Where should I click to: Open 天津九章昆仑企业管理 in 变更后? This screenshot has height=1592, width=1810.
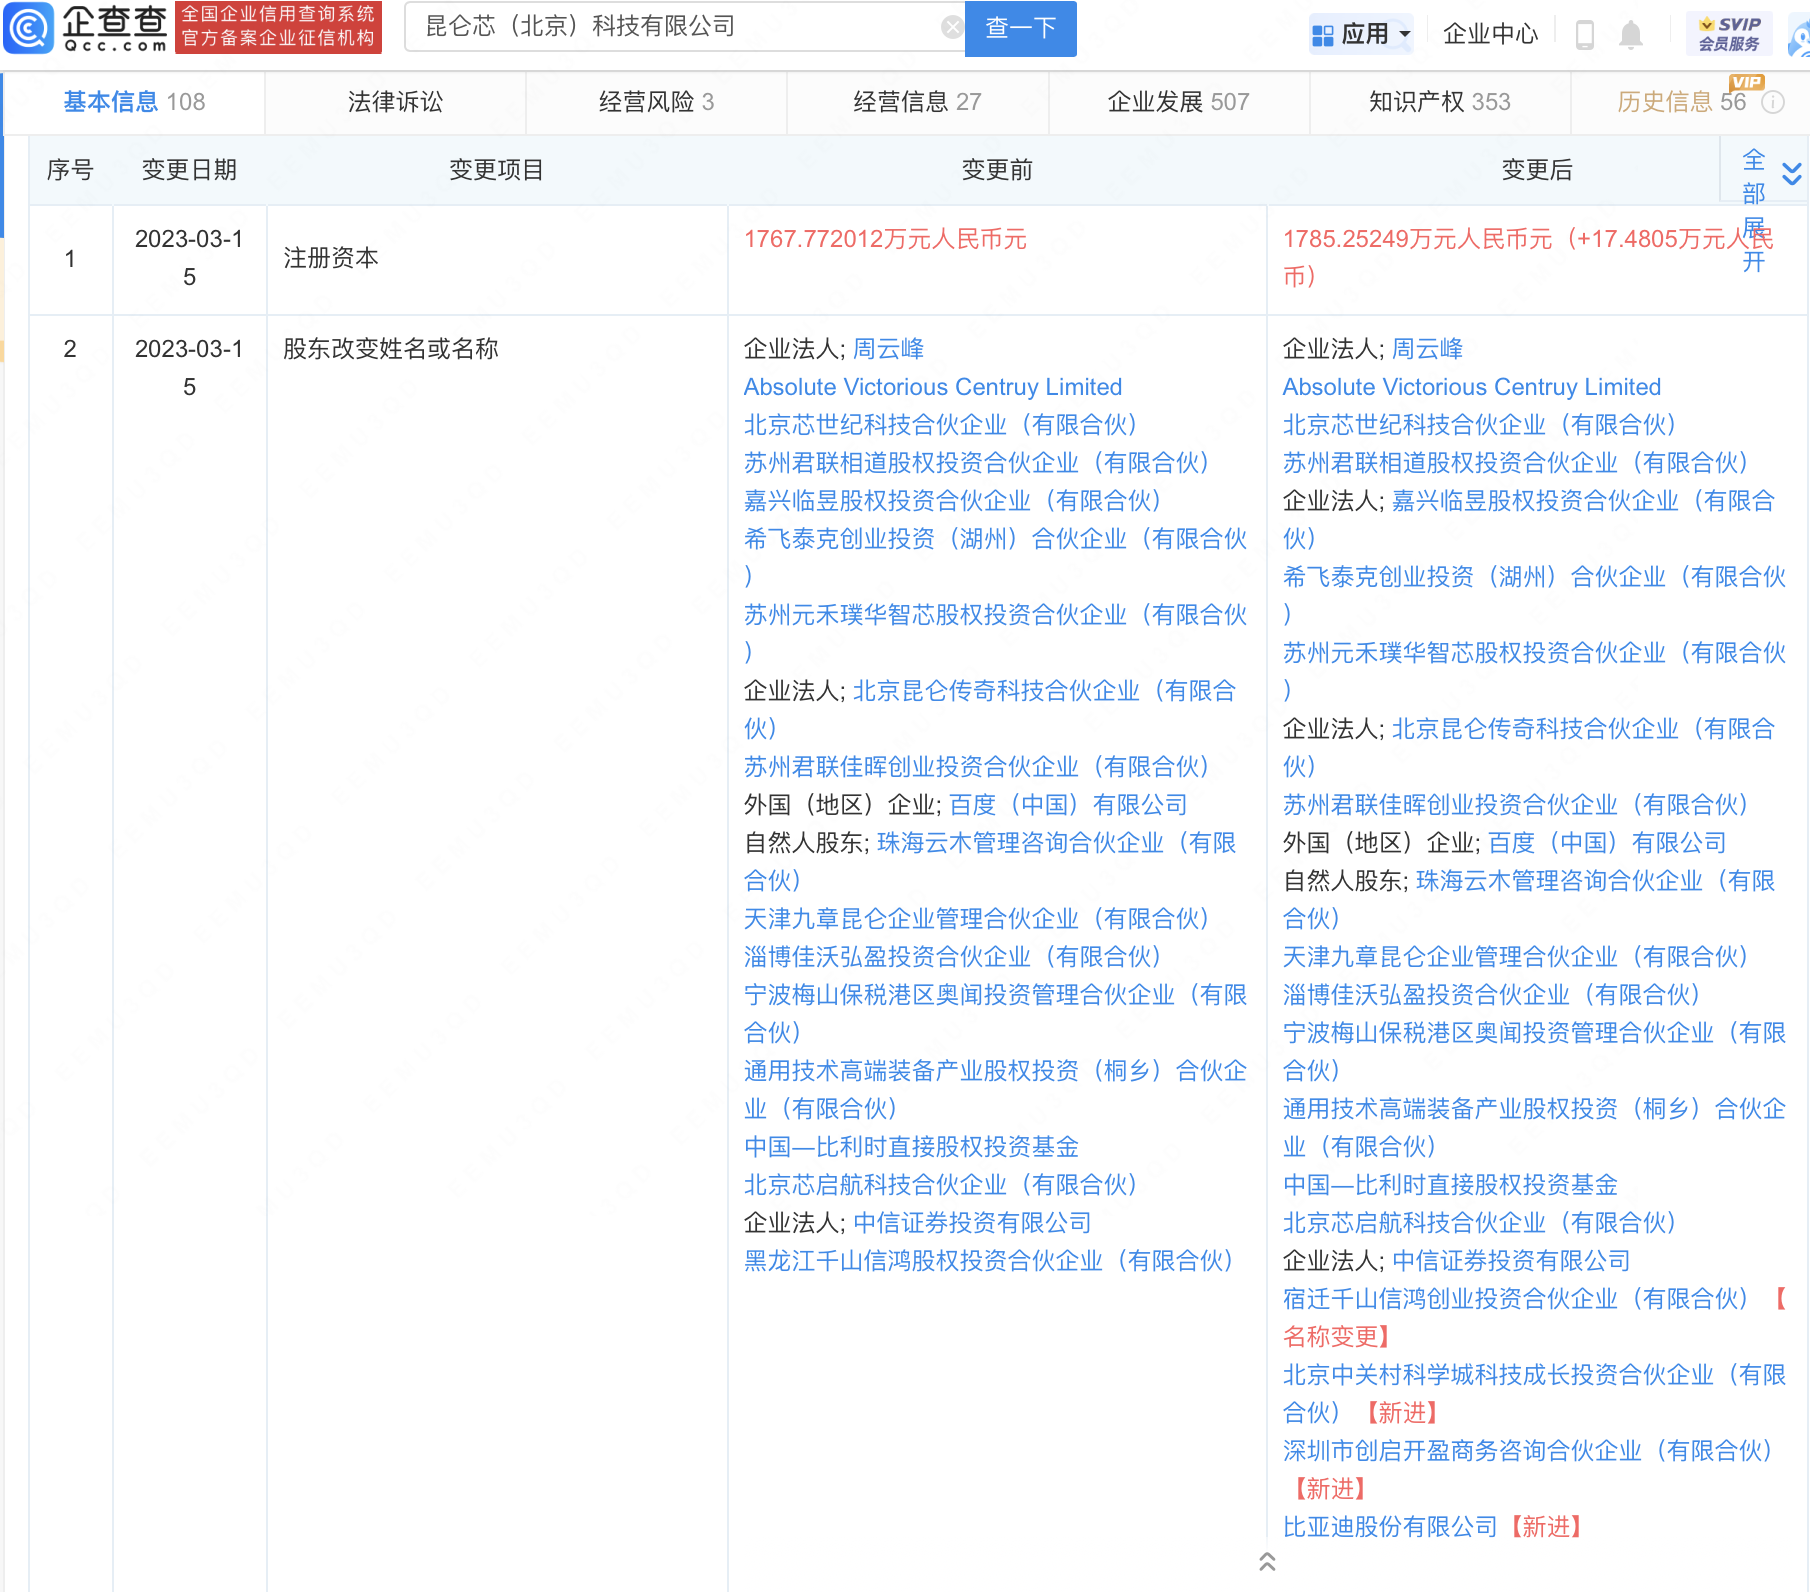point(1515,957)
